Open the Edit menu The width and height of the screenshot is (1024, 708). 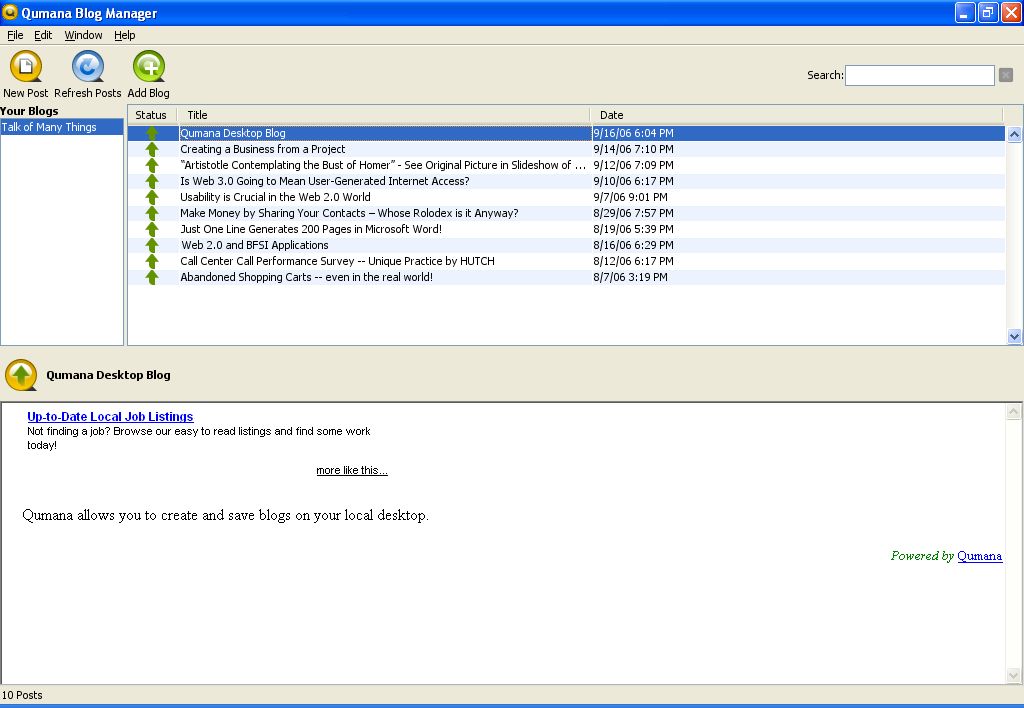(x=43, y=35)
